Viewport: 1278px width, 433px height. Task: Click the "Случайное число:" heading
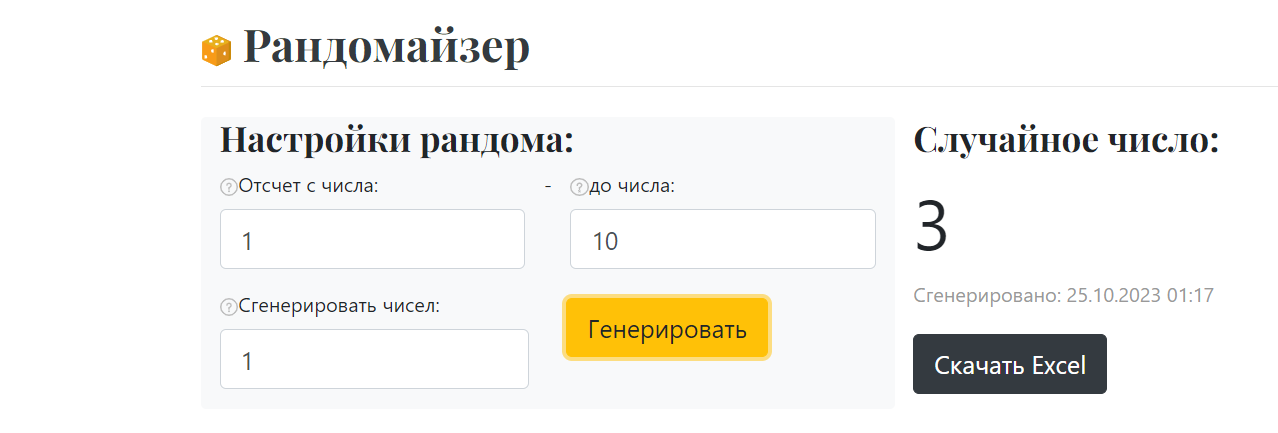coord(1067,139)
